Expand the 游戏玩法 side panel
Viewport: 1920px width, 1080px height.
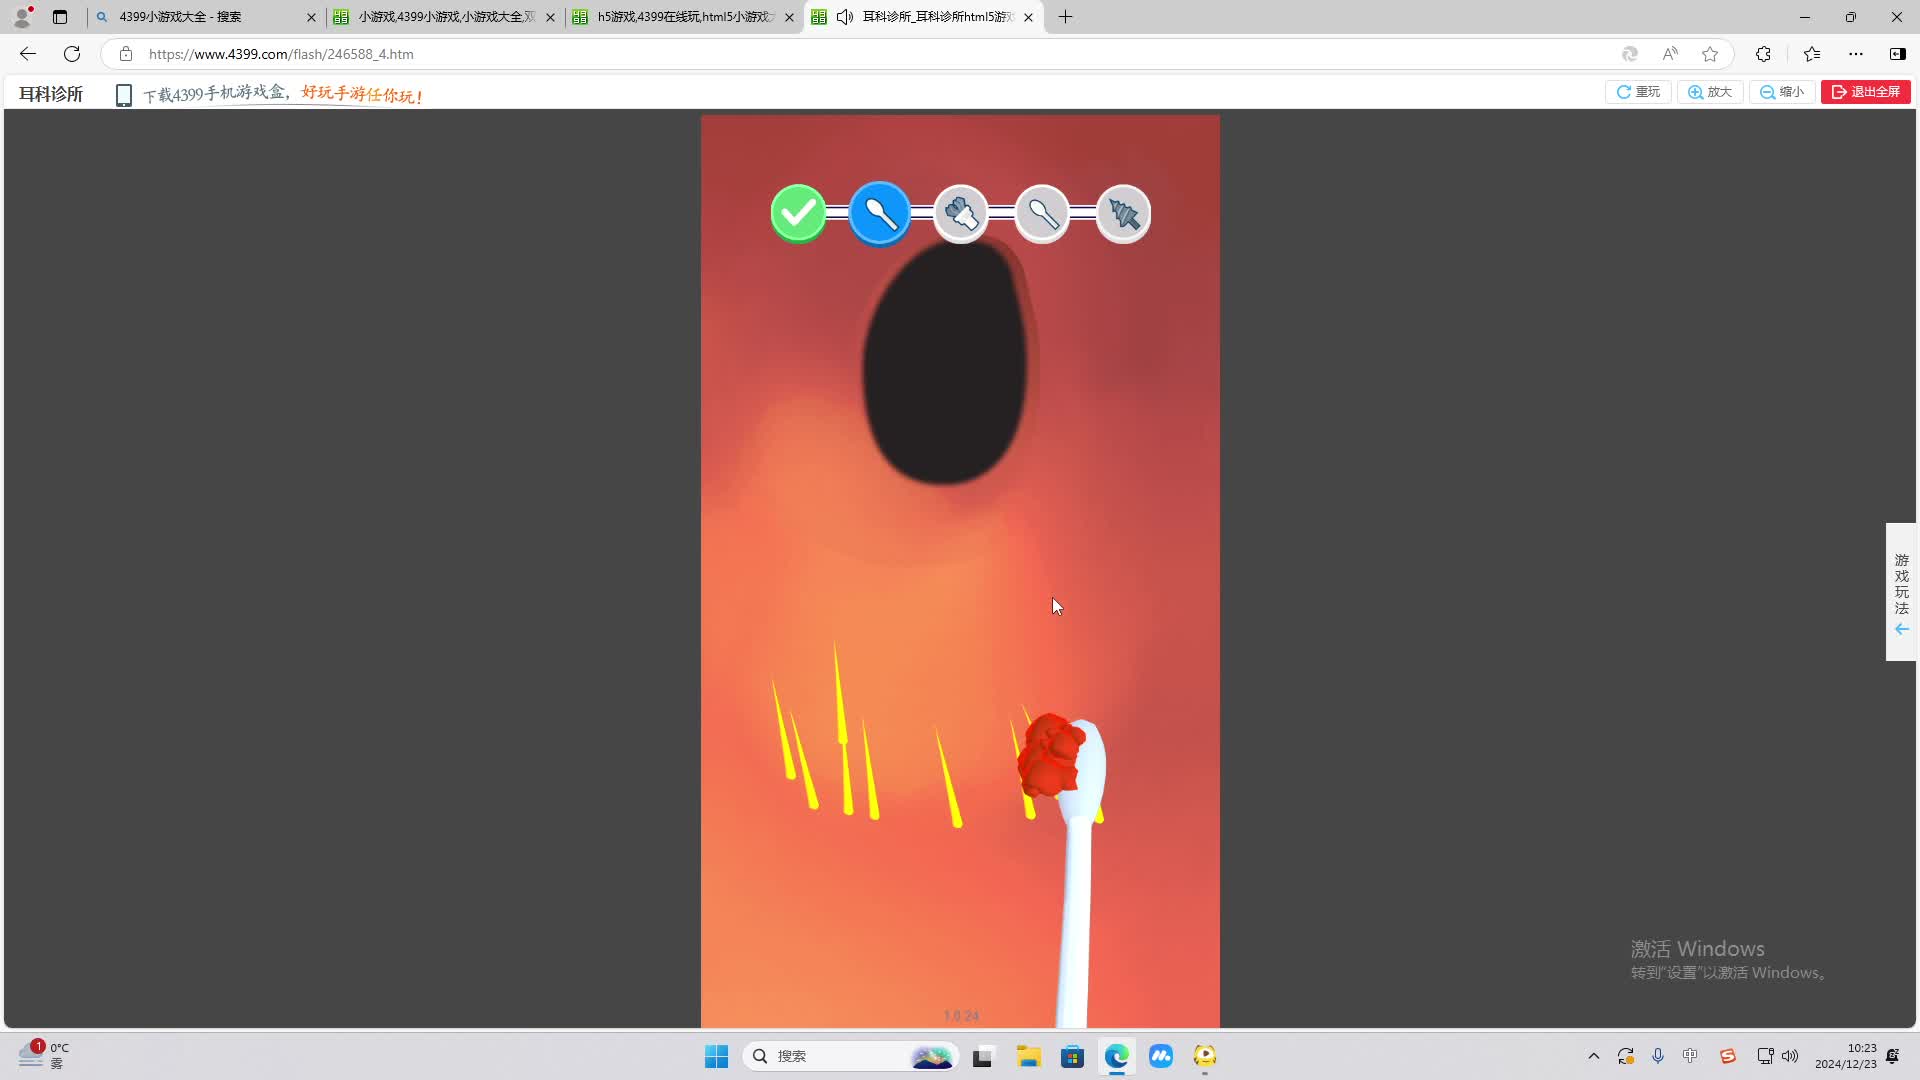click(1901, 592)
